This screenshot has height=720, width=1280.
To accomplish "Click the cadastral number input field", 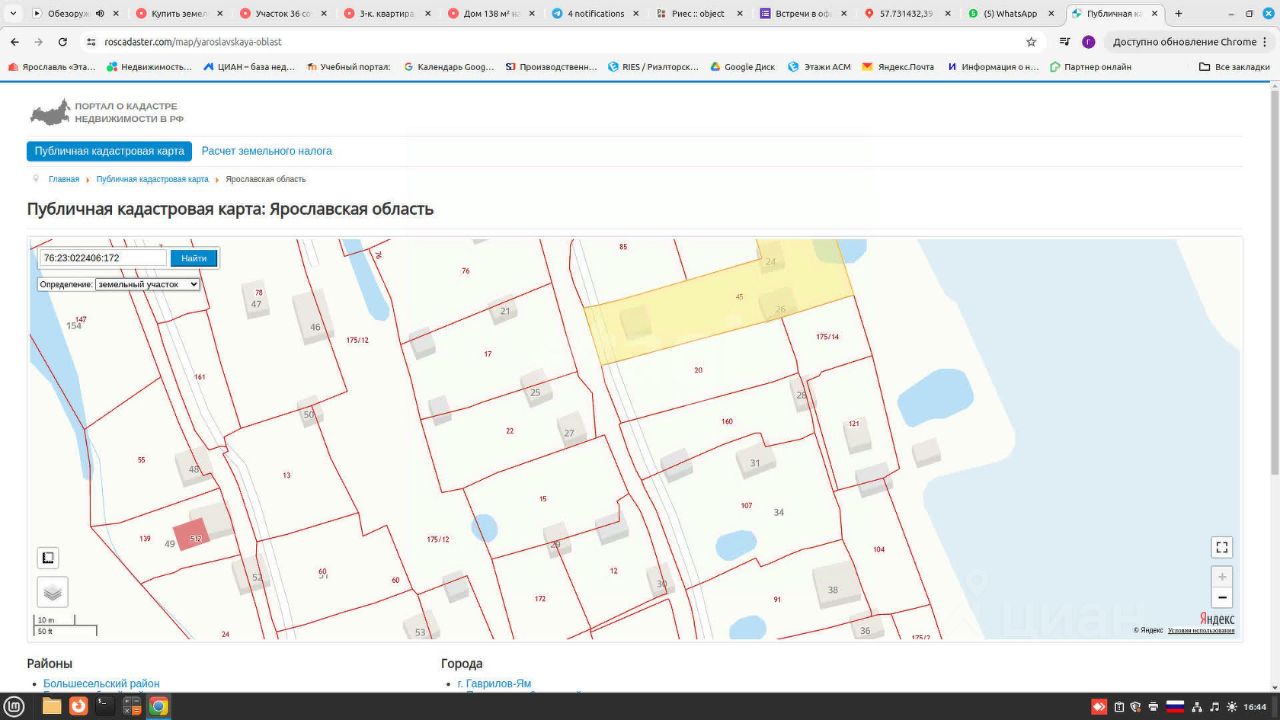I will click(103, 258).
